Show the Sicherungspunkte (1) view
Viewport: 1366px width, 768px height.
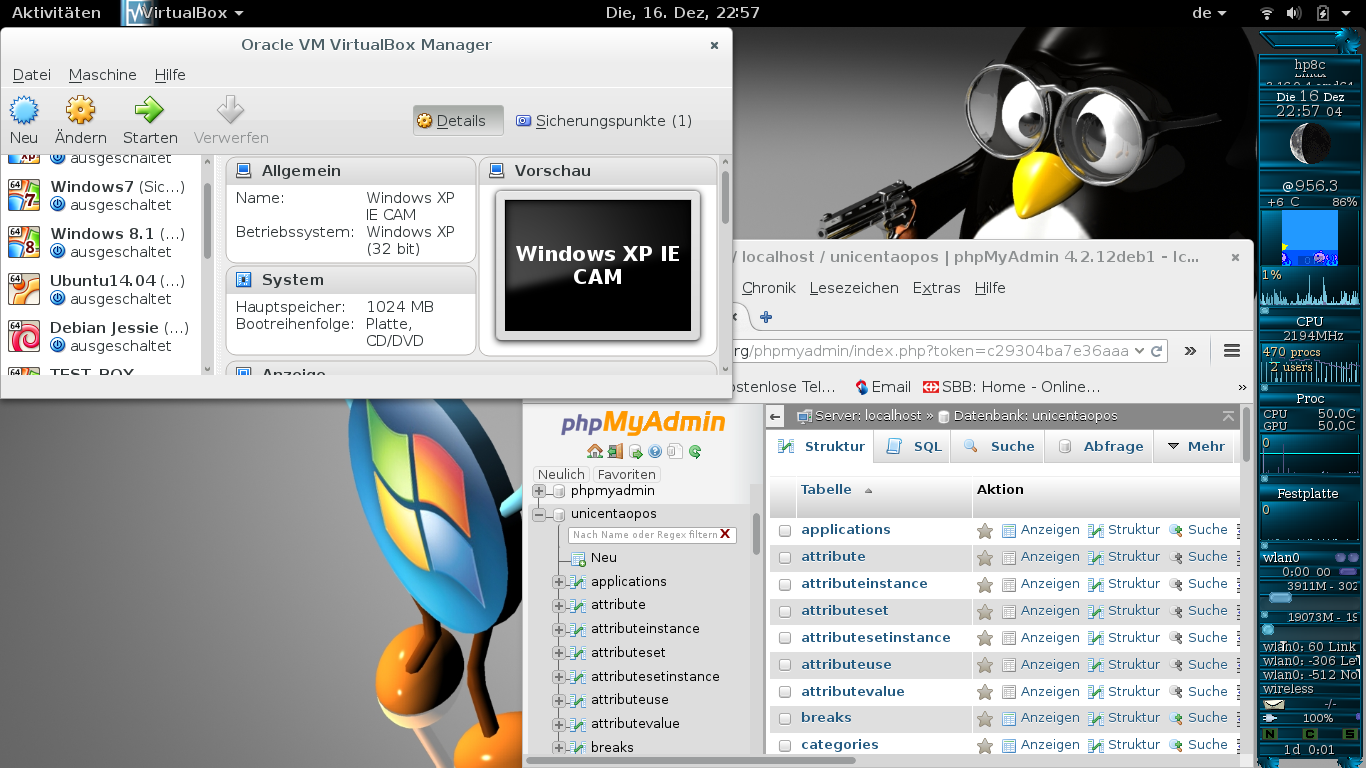(604, 121)
